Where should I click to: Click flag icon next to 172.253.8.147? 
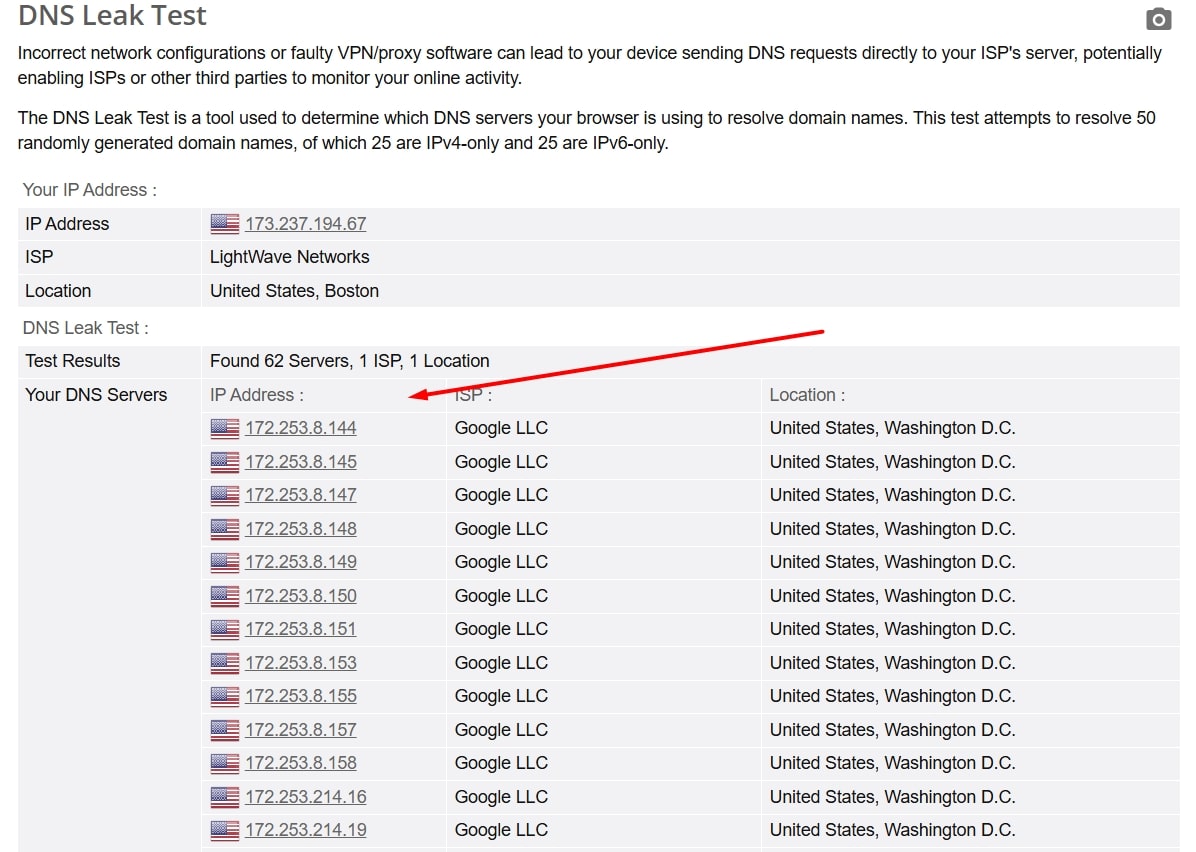[x=225, y=495]
